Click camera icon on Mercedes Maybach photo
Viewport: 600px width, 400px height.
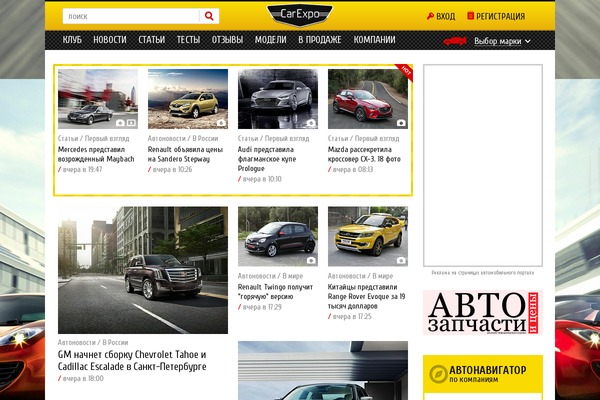coord(120,123)
